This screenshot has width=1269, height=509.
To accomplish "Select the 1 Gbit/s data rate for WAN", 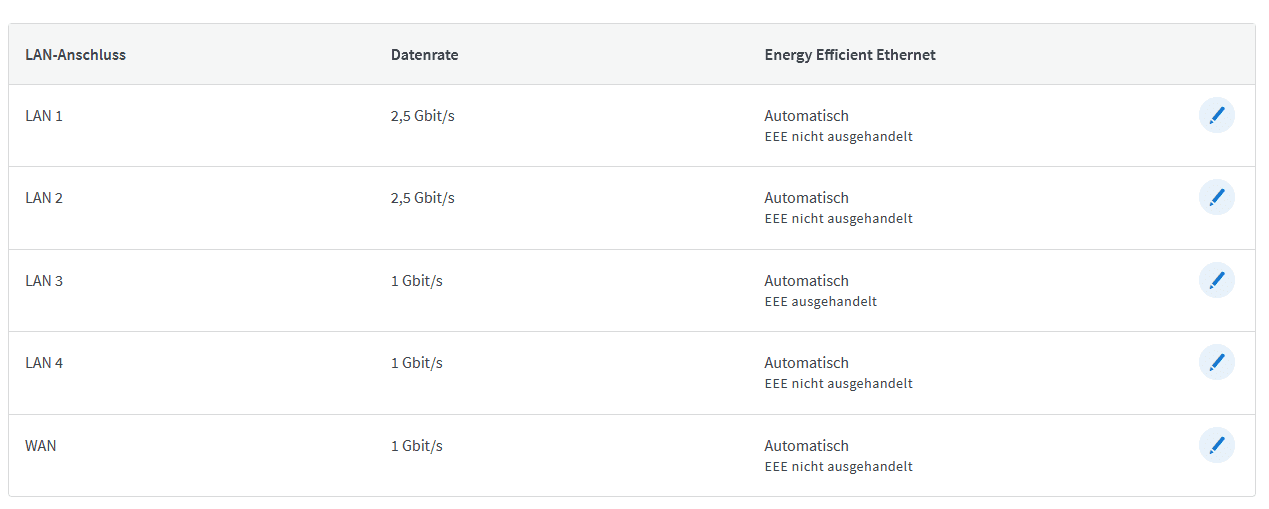I will point(416,446).
